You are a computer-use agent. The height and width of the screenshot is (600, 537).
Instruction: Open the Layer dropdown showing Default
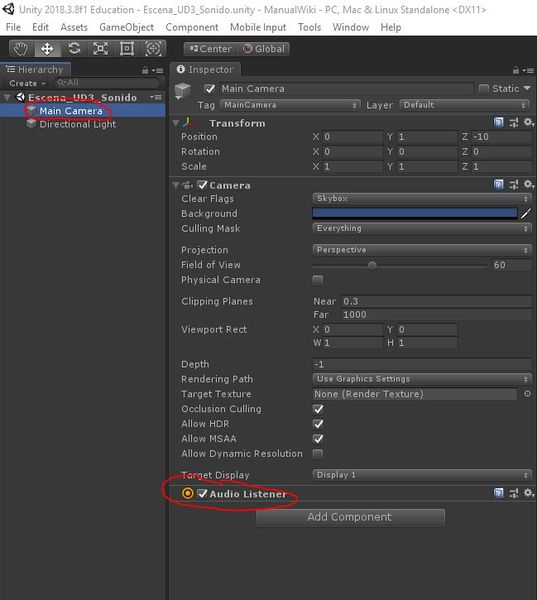click(465, 105)
